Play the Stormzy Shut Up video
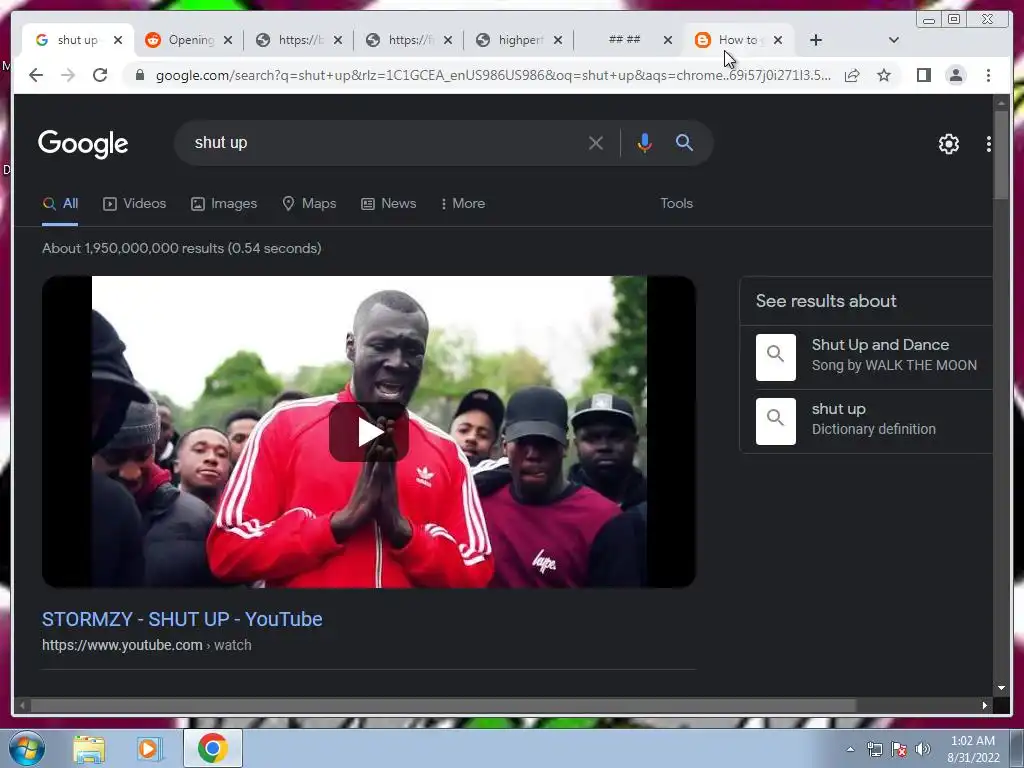The height and width of the screenshot is (768, 1024). coord(369,432)
